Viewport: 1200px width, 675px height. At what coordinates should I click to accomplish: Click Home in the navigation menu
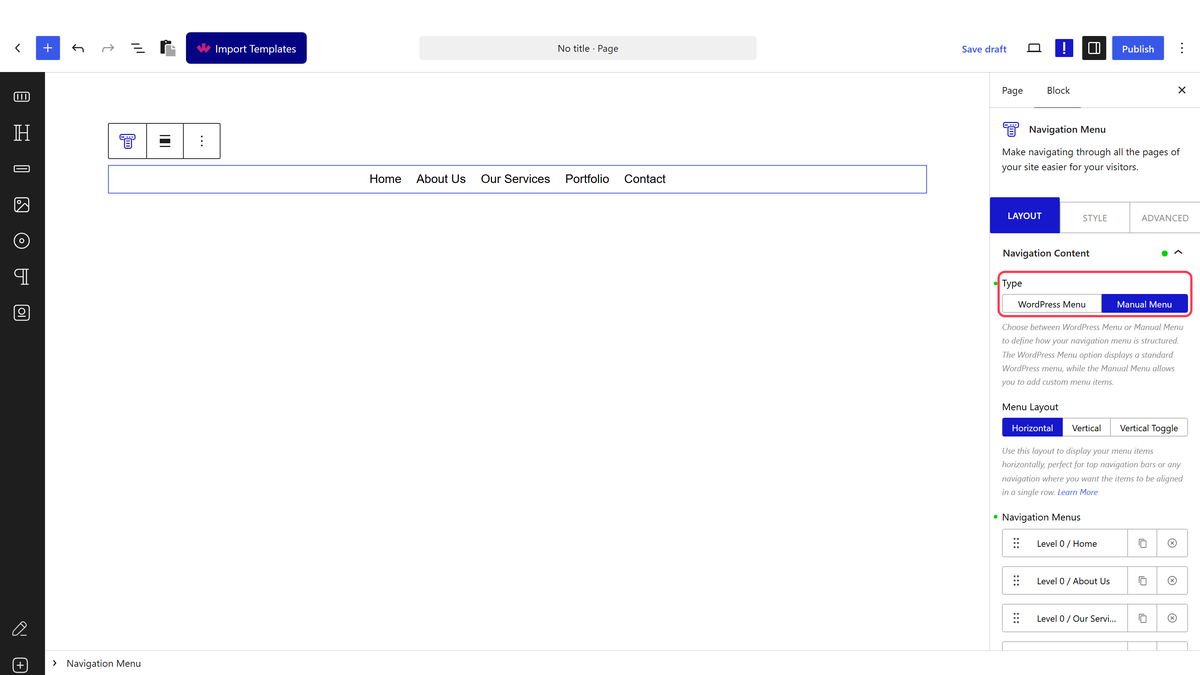pyautogui.click(x=385, y=179)
